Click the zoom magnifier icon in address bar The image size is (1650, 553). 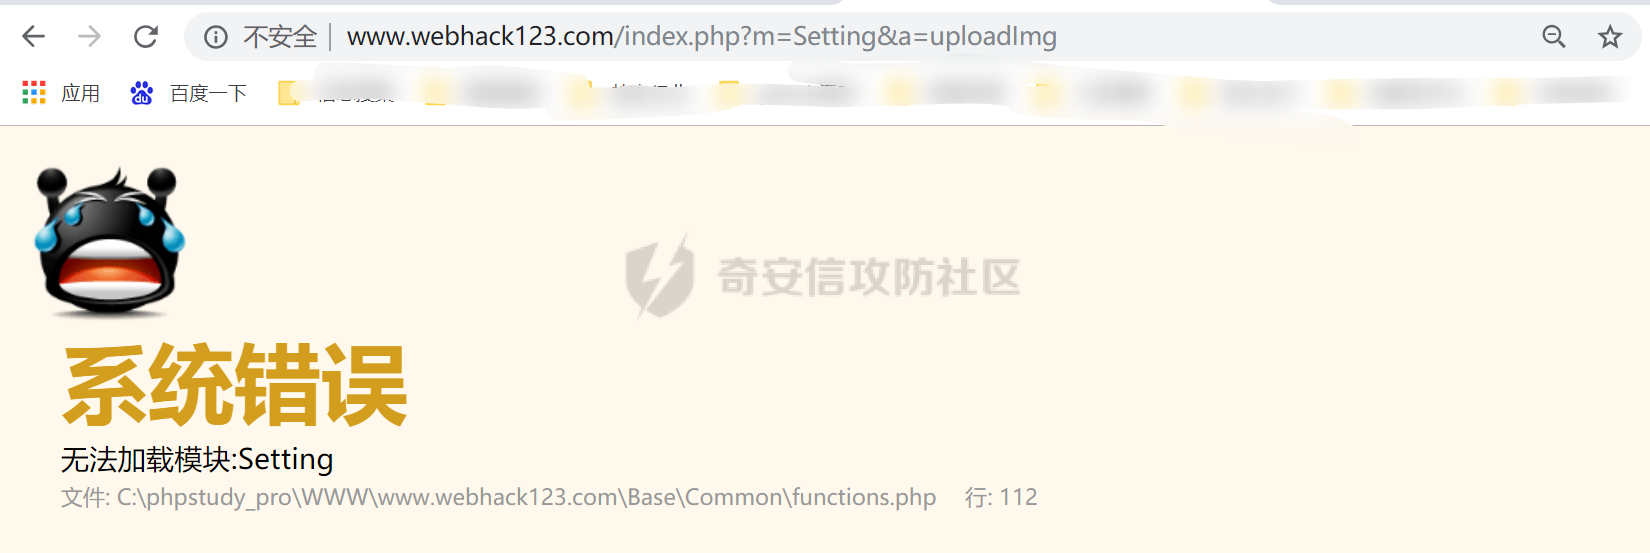pyautogui.click(x=1553, y=37)
